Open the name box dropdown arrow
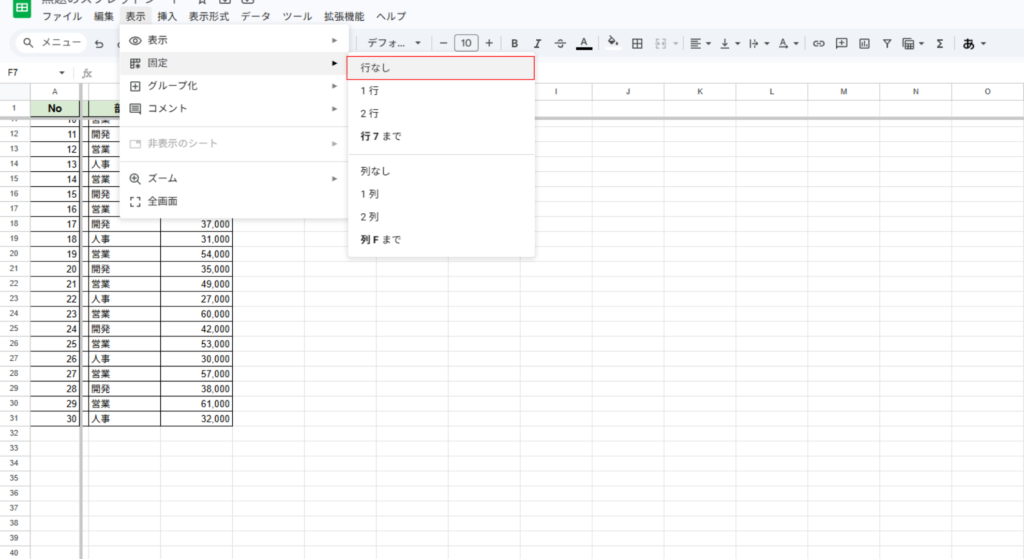 (x=62, y=73)
